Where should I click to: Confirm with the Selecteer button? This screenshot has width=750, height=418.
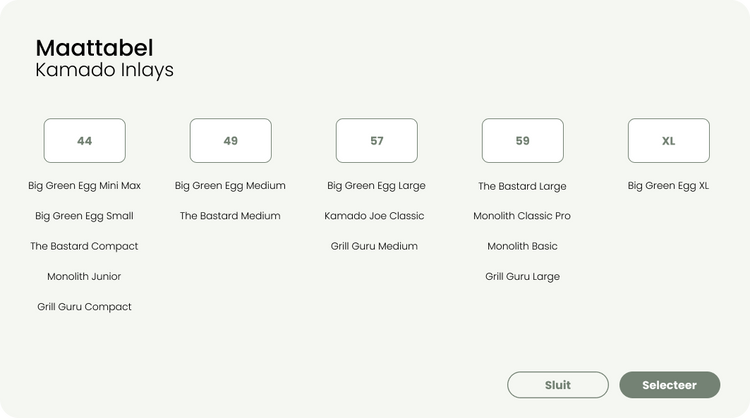pyautogui.click(x=670, y=385)
